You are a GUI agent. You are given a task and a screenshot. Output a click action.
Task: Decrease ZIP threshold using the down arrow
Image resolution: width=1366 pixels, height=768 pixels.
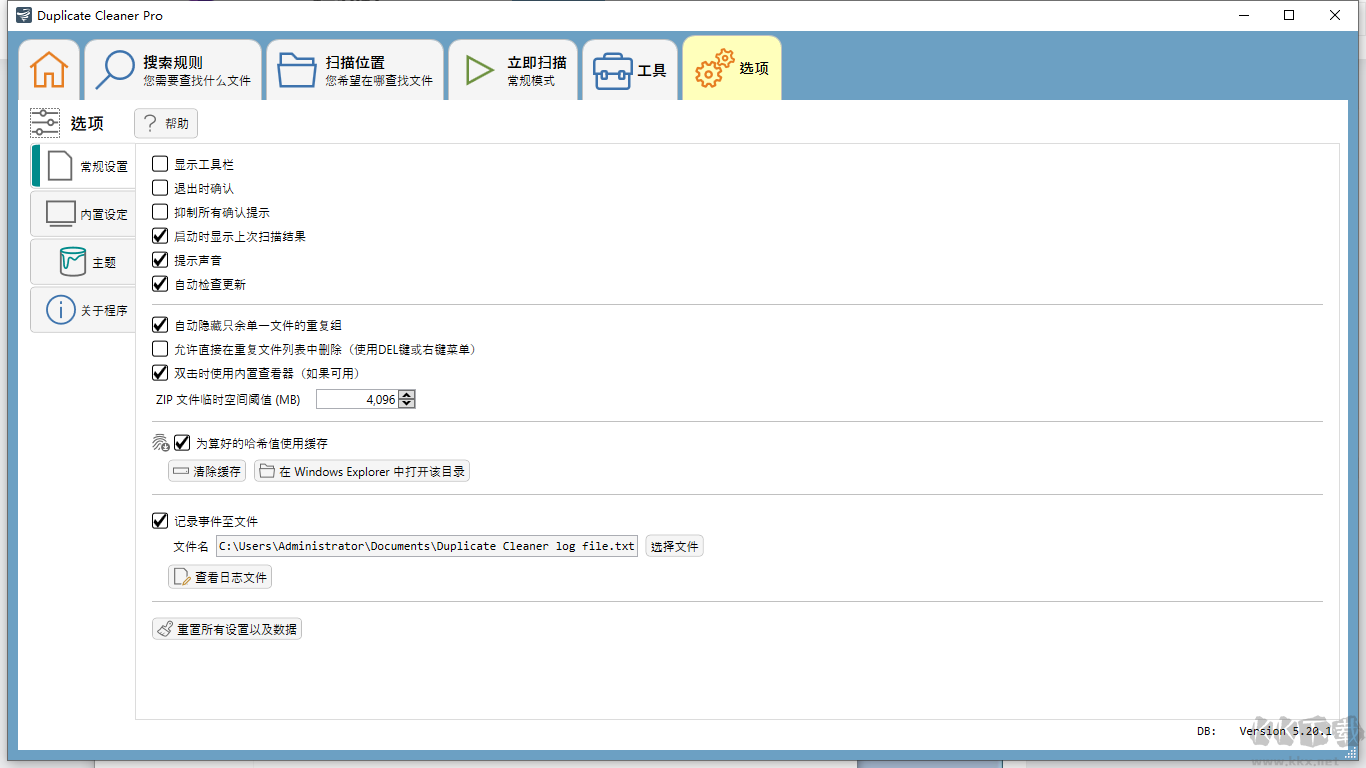[407, 403]
